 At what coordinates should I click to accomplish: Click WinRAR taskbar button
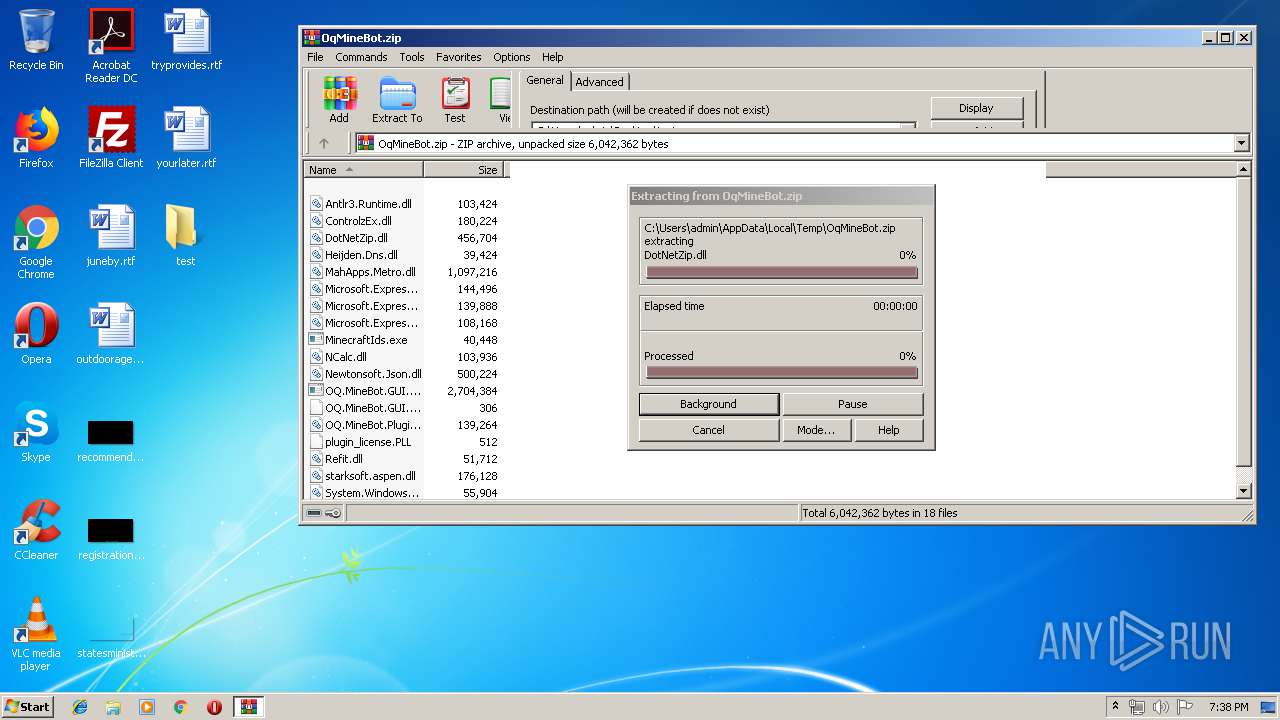click(x=248, y=707)
